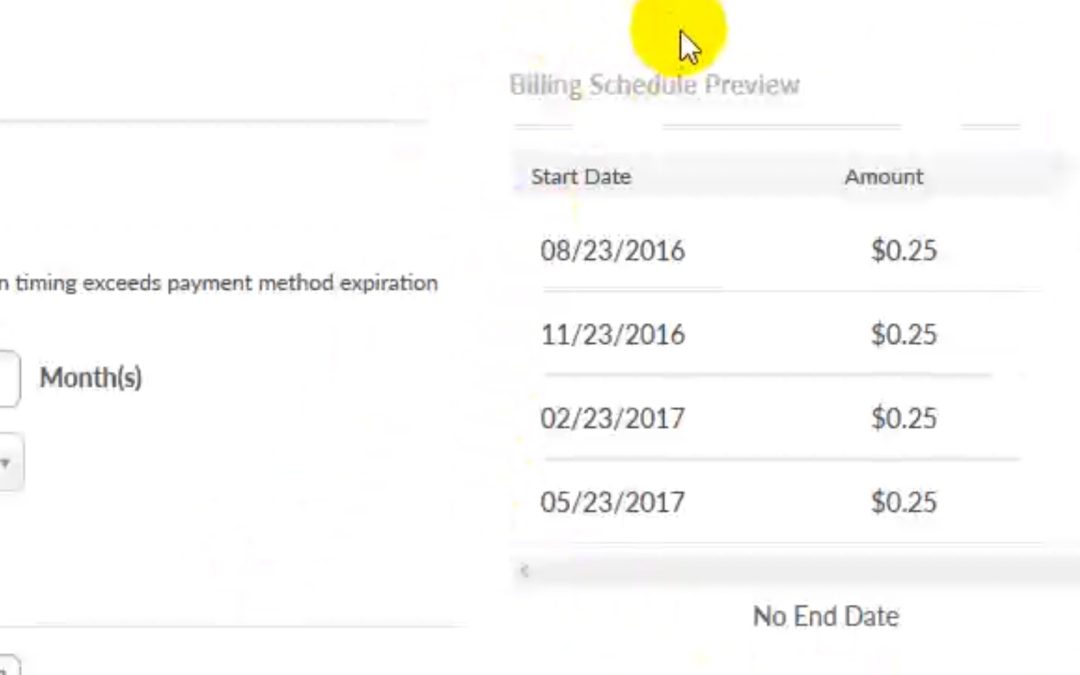
Task: Click the input box before Month(s)
Action: point(8,378)
